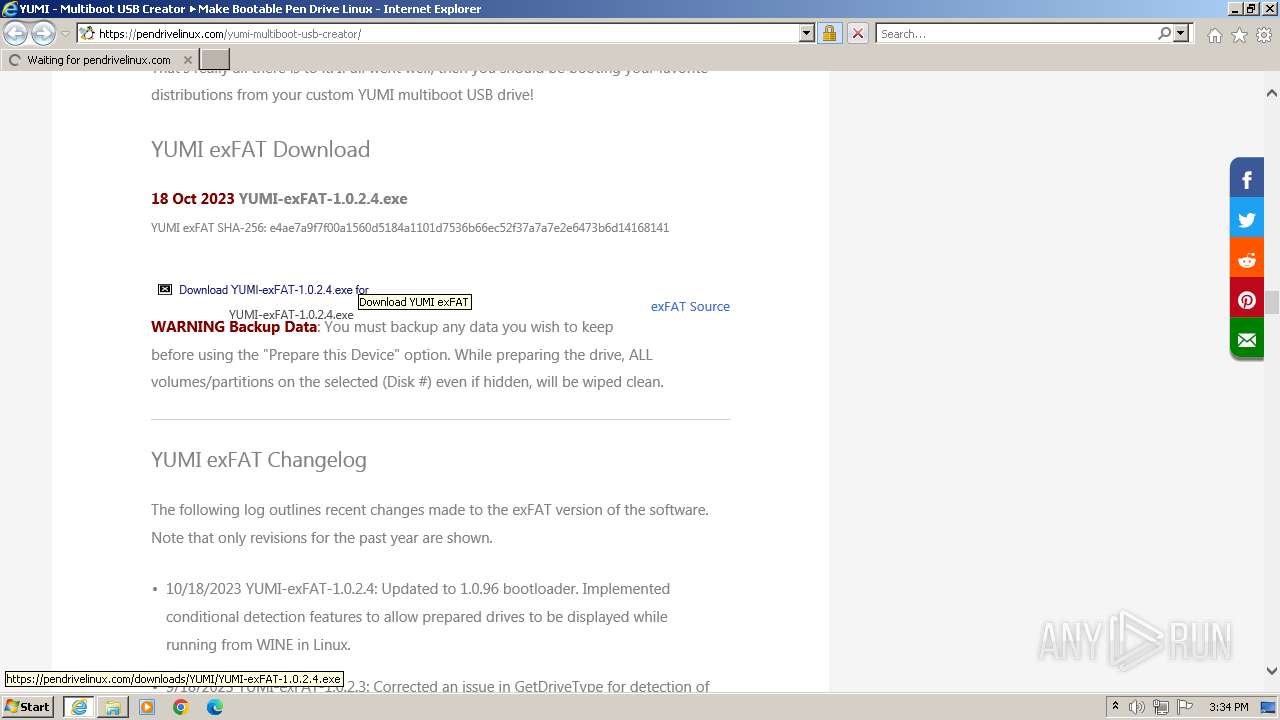Share the page on Pinterest

(1247, 300)
